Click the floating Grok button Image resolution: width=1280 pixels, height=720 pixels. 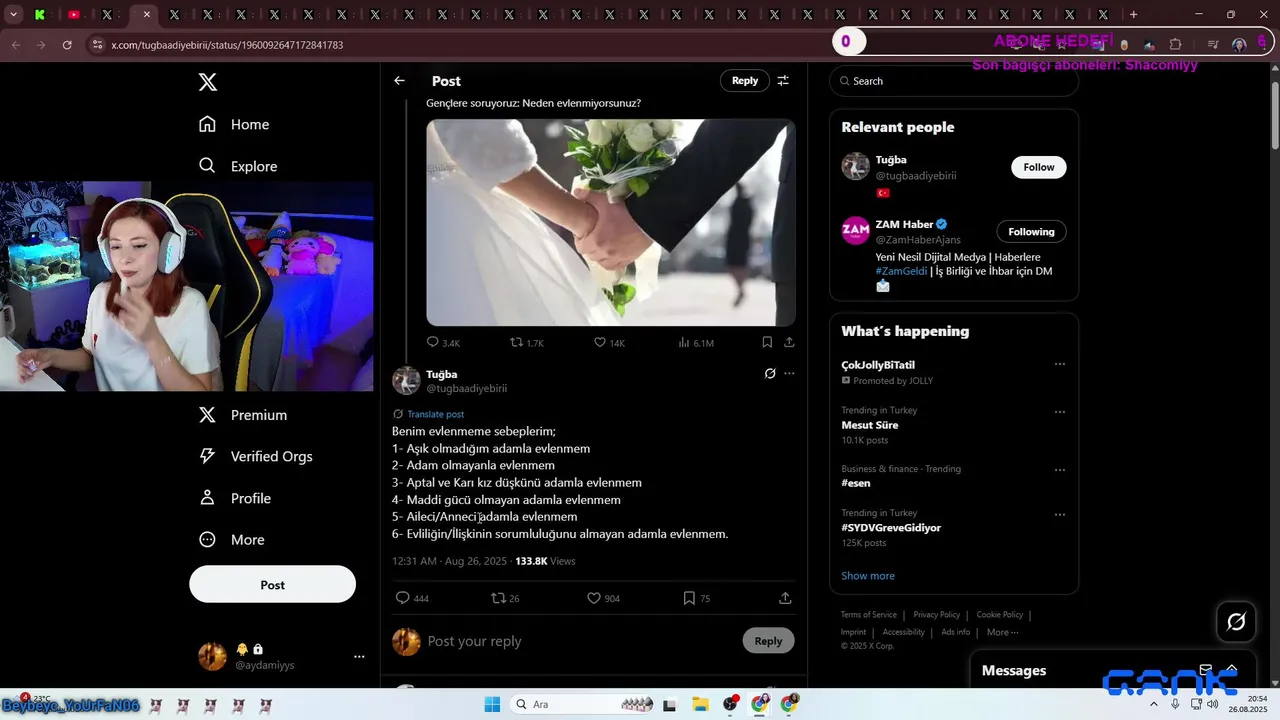click(x=1236, y=622)
